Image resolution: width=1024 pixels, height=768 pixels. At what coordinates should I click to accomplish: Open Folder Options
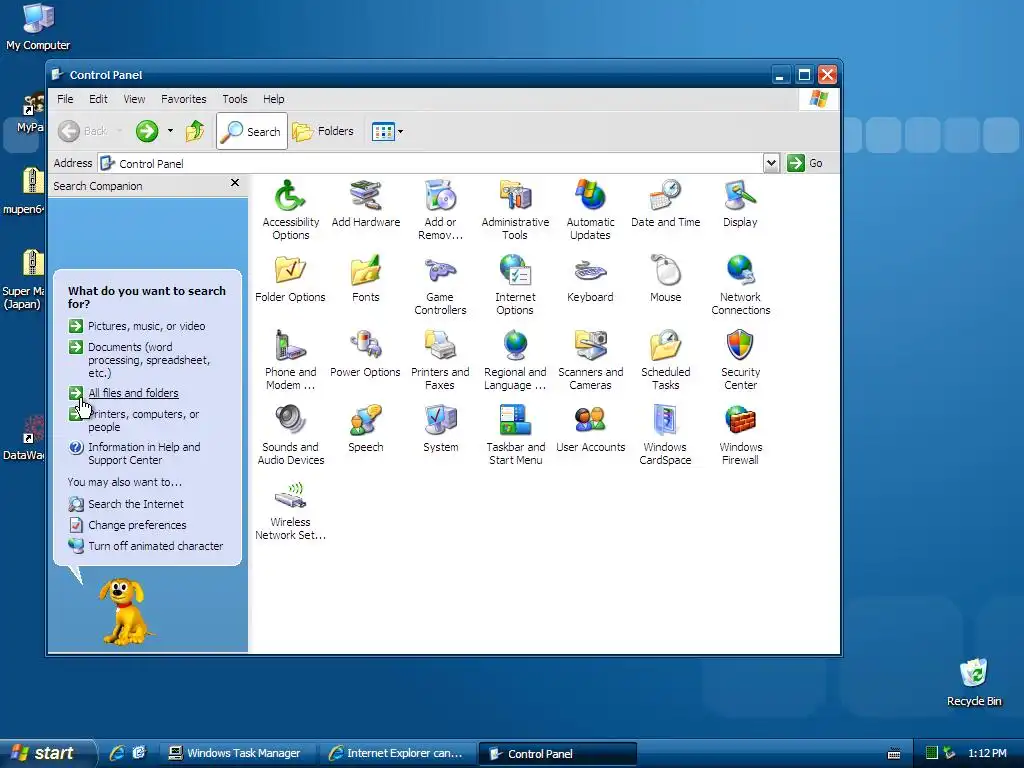point(290,279)
